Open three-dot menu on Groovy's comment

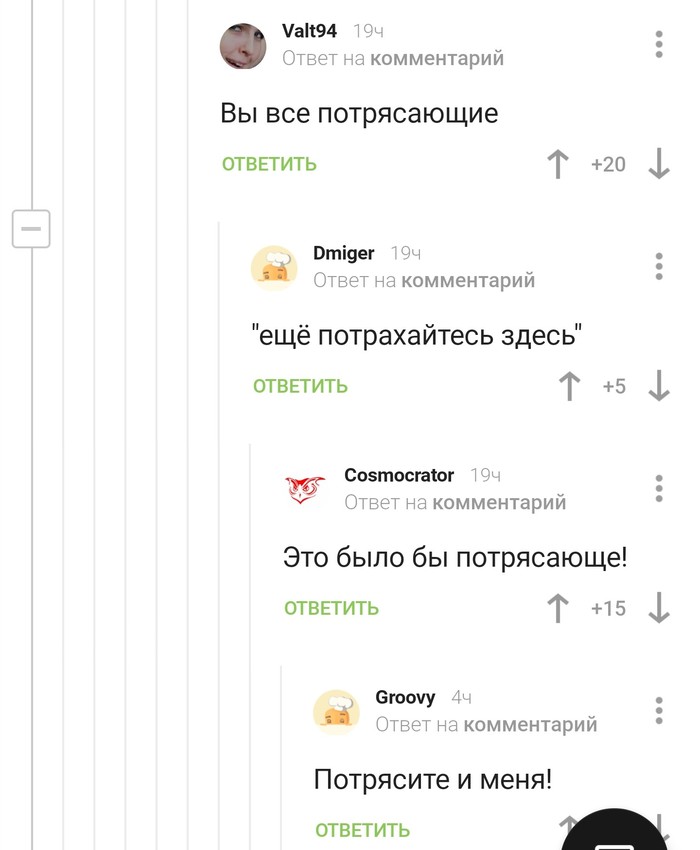pos(659,710)
